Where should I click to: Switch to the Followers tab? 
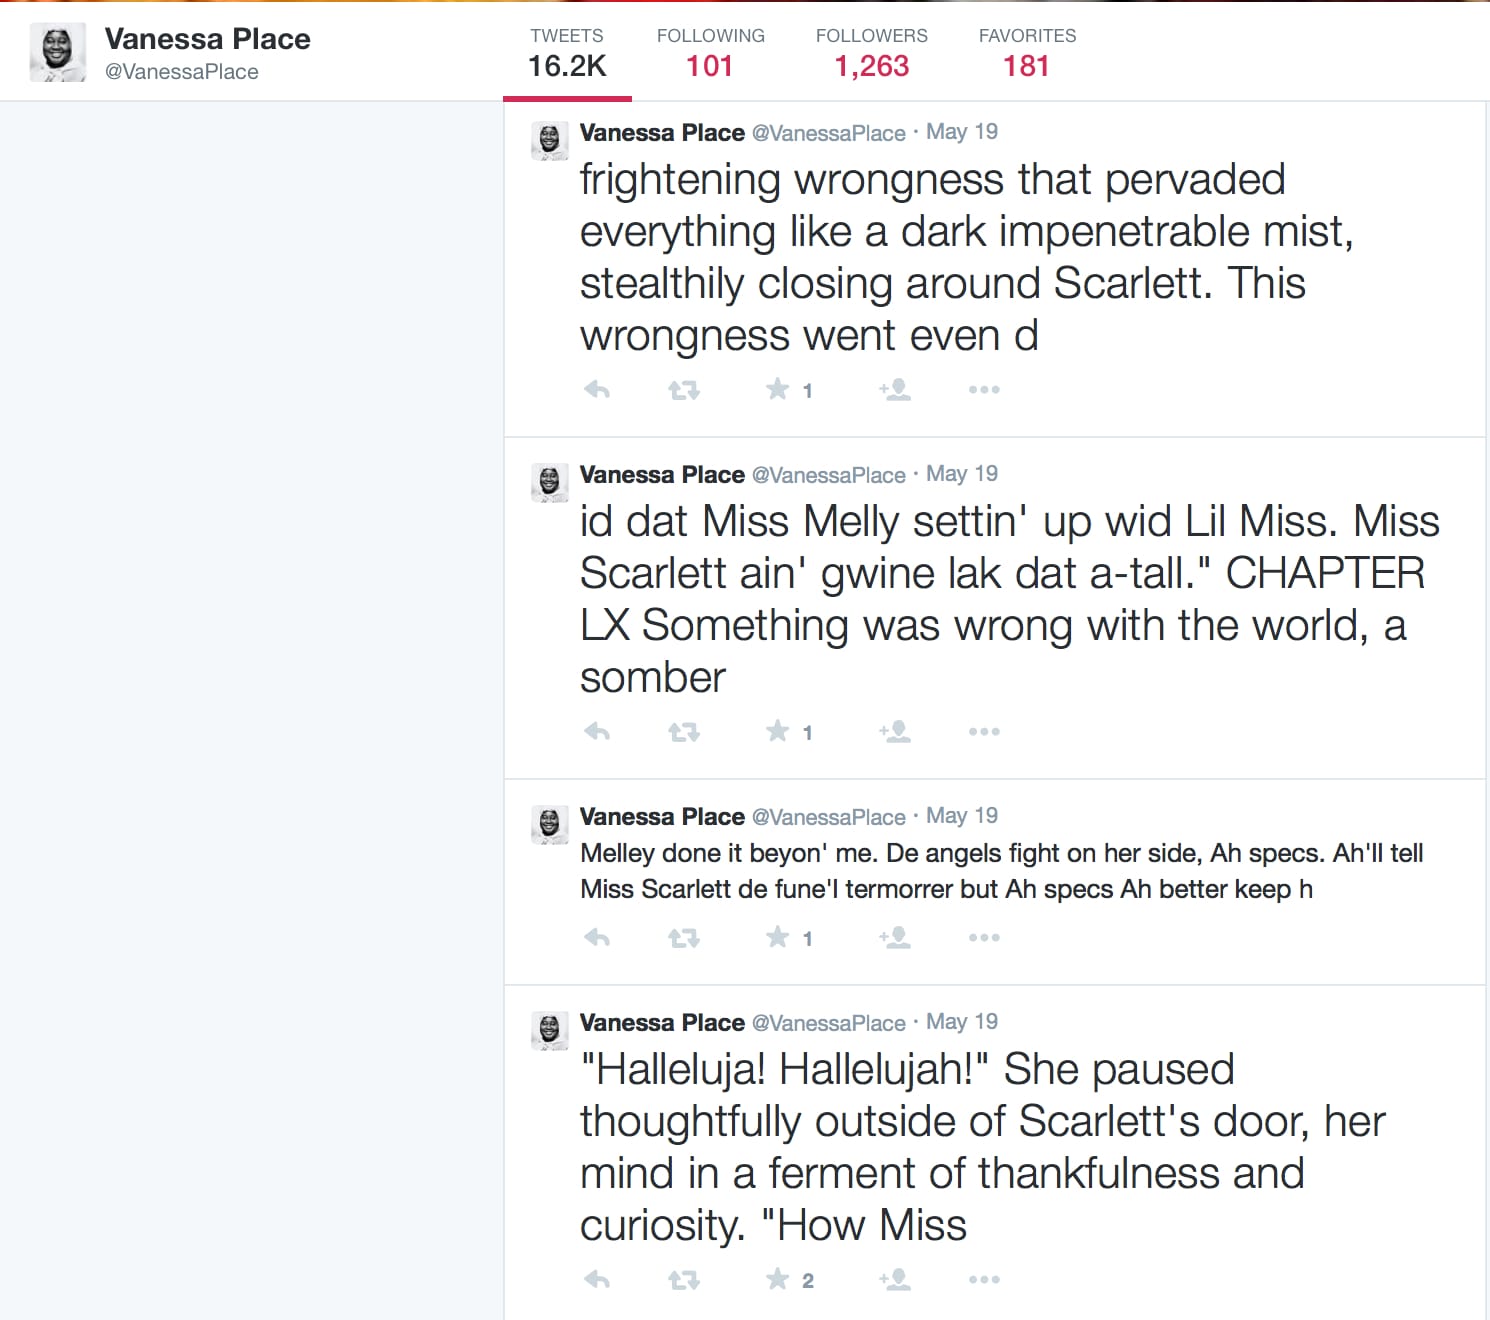[x=871, y=50]
